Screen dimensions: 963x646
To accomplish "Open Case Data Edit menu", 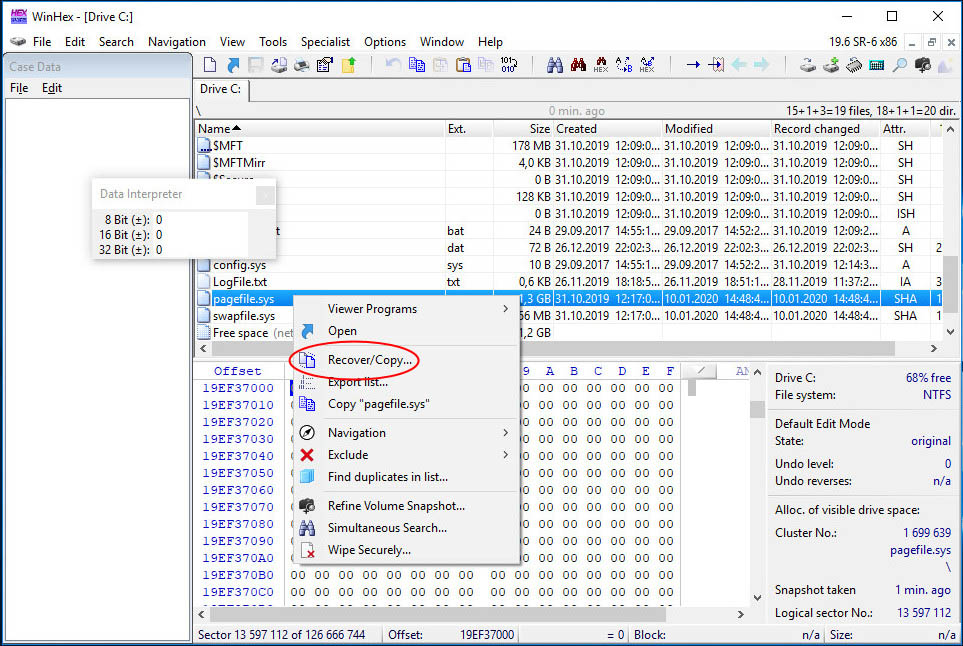I will [x=52, y=88].
